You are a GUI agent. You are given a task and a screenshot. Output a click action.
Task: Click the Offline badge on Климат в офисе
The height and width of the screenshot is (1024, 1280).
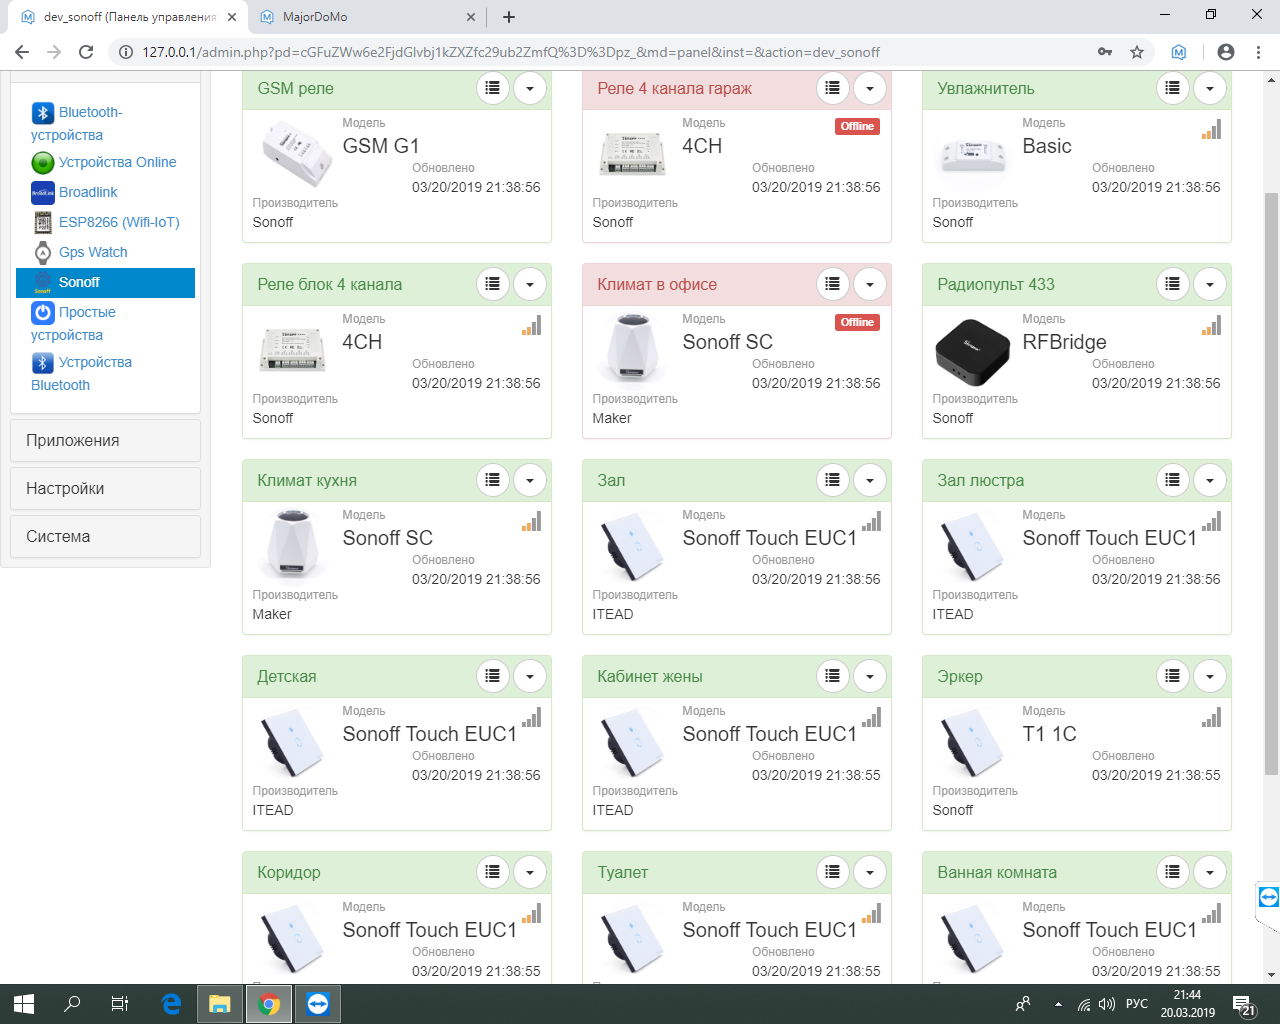point(857,322)
